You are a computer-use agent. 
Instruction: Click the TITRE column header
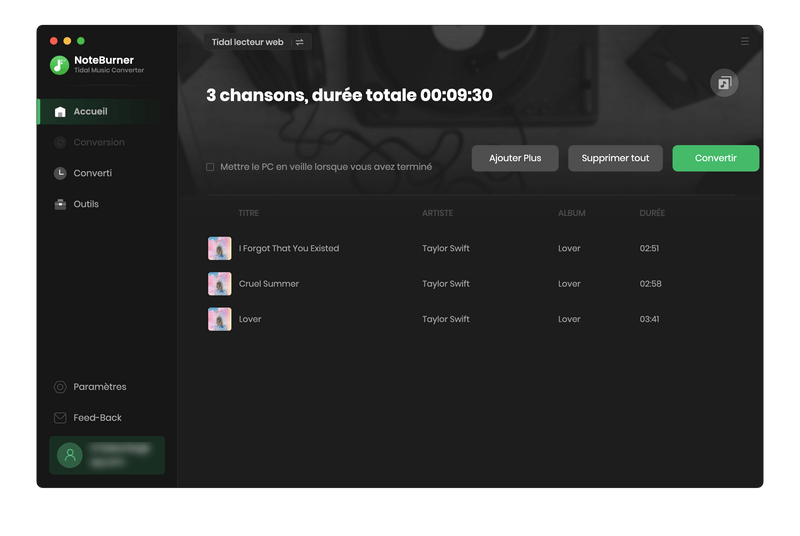tap(248, 213)
